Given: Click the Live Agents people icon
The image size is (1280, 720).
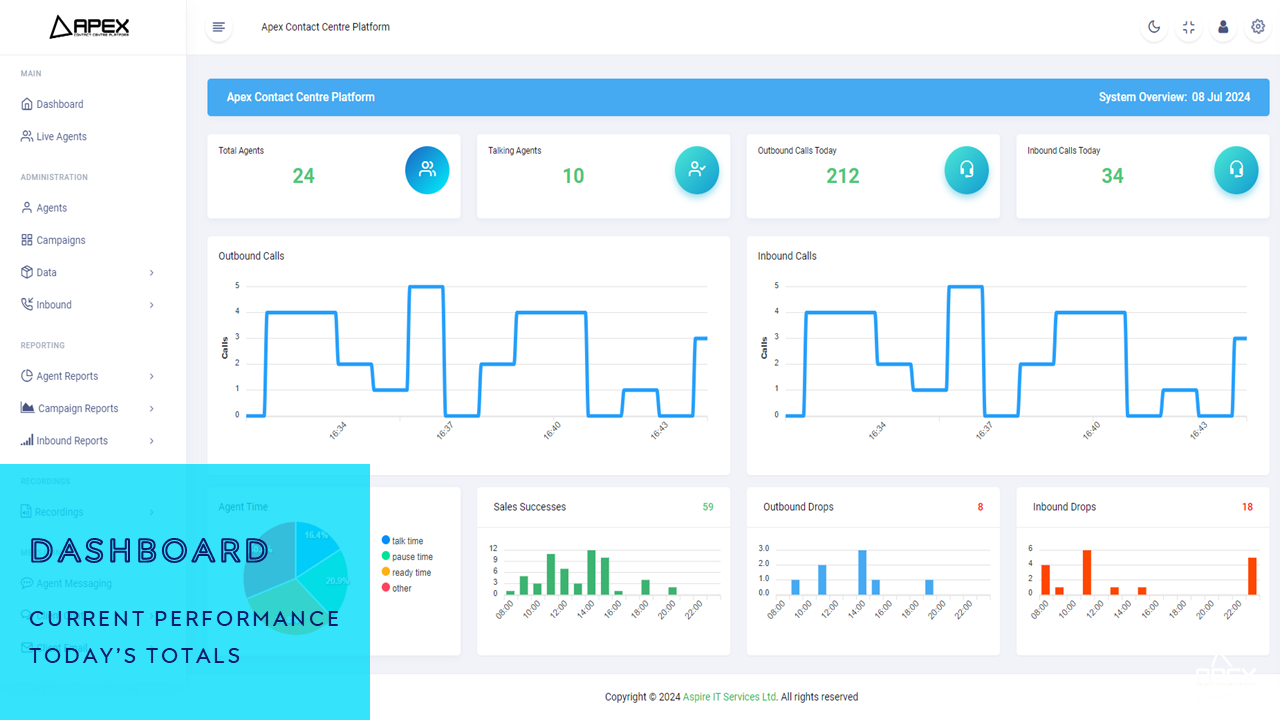Looking at the screenshot, I should click(27, 136).
